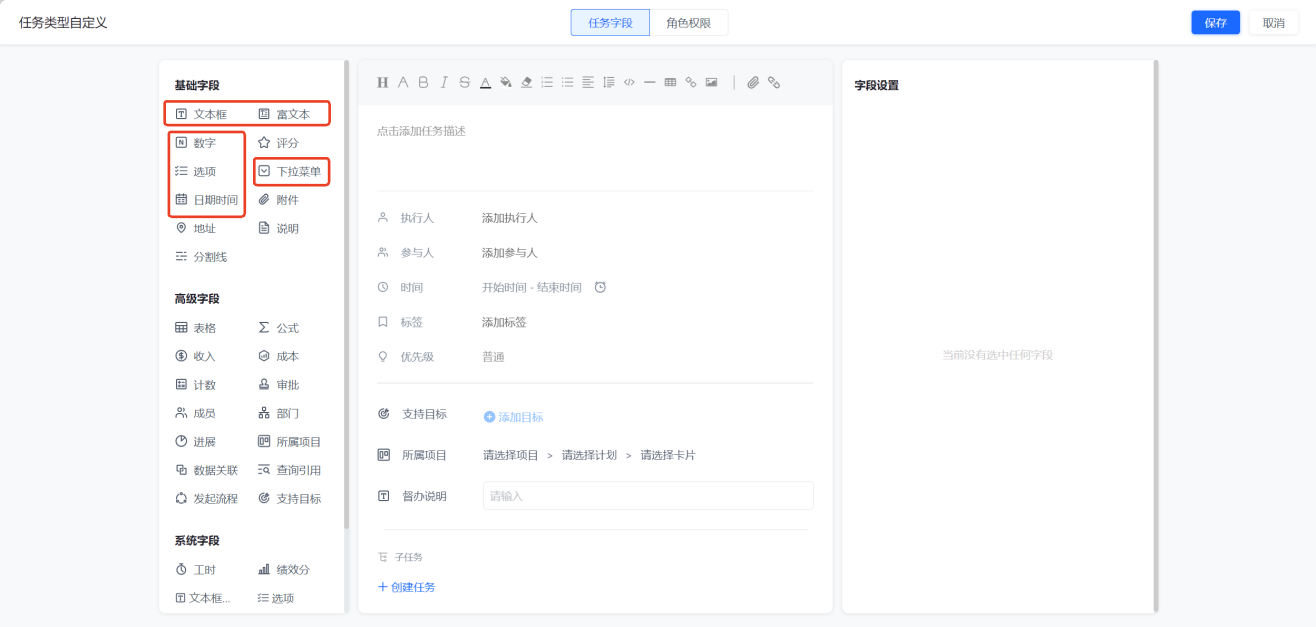
Task: Add the 收入 income field
Action: [x=195, y=357]
